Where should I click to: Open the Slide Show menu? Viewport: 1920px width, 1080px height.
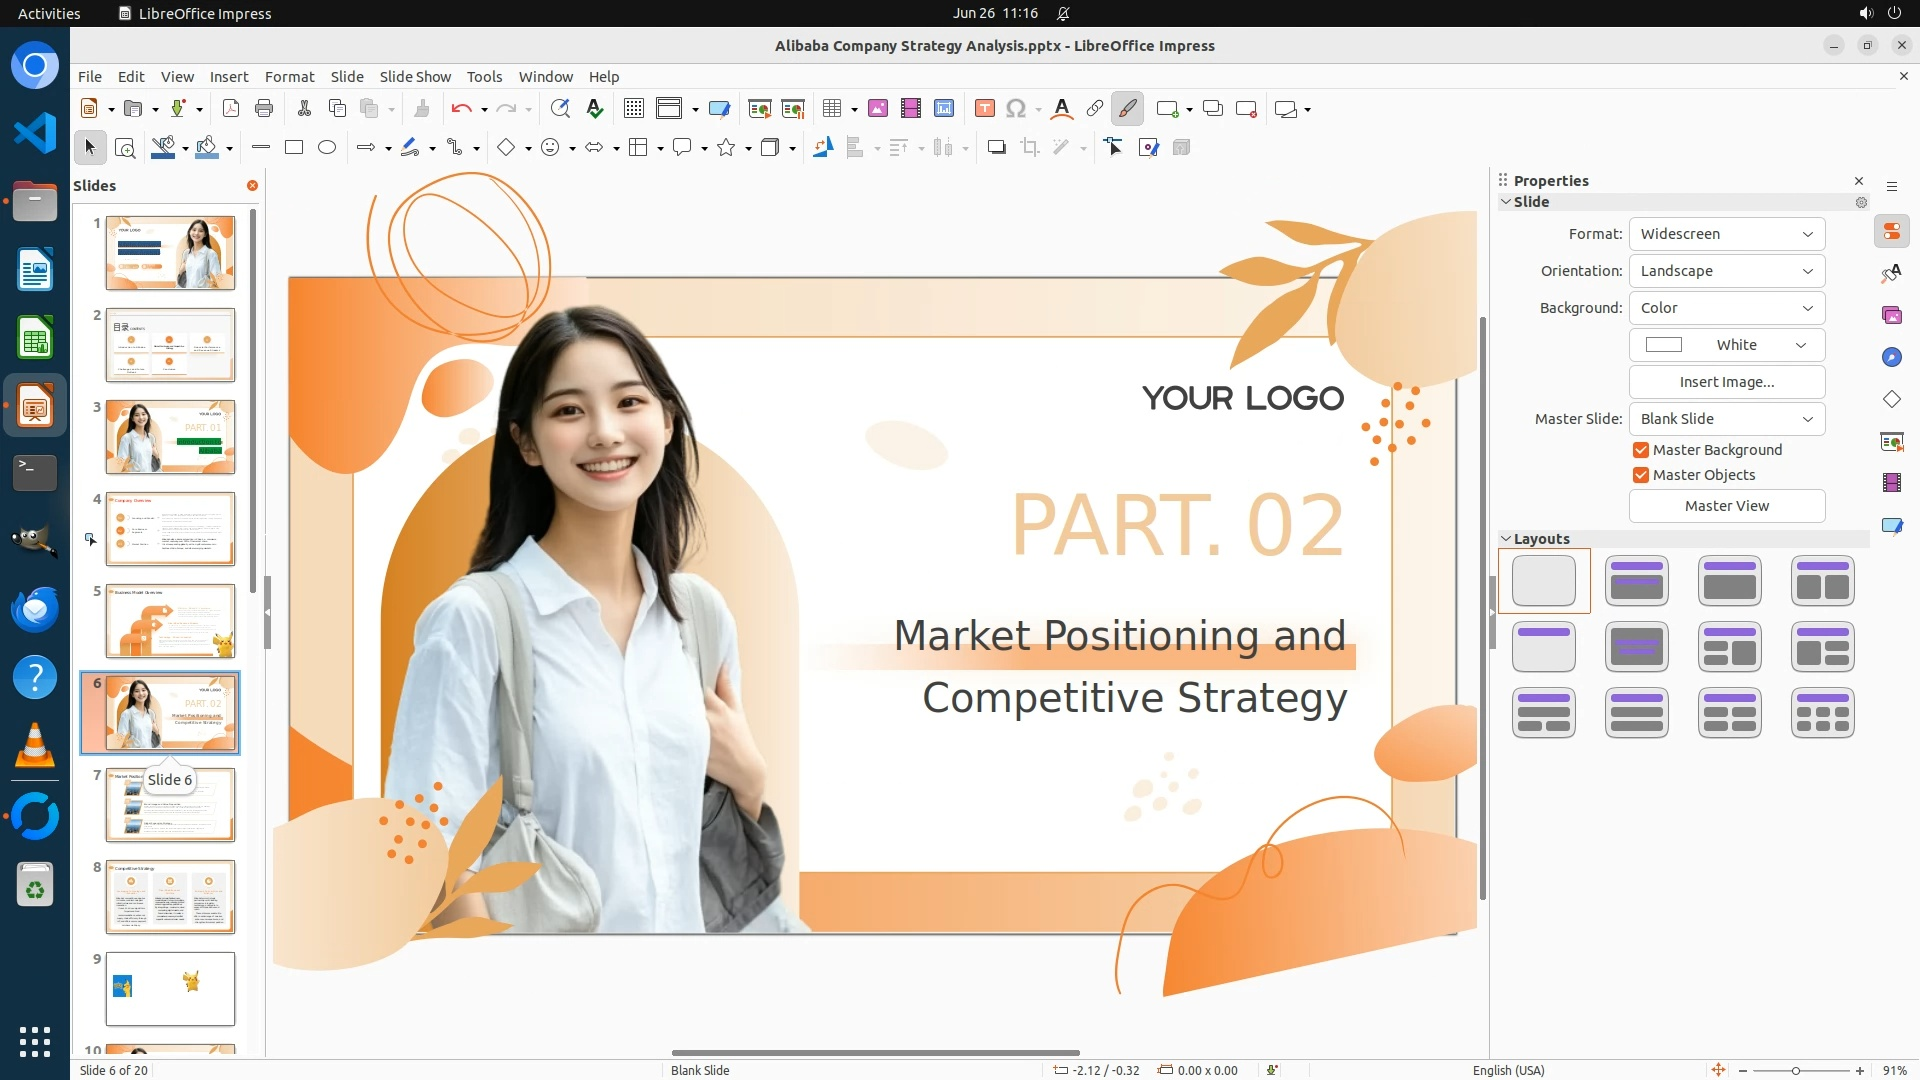point(415,77)
